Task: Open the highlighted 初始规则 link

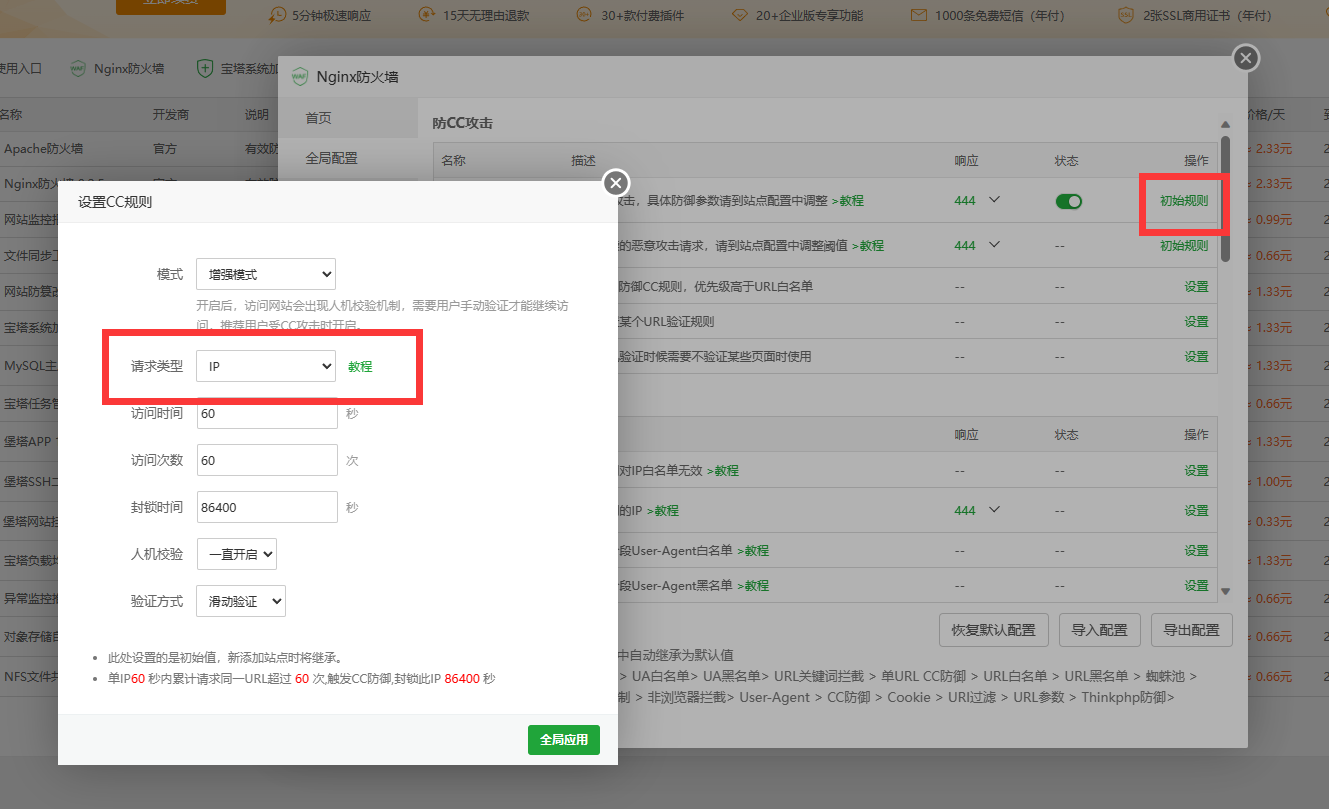Action: coord(1183,200)
